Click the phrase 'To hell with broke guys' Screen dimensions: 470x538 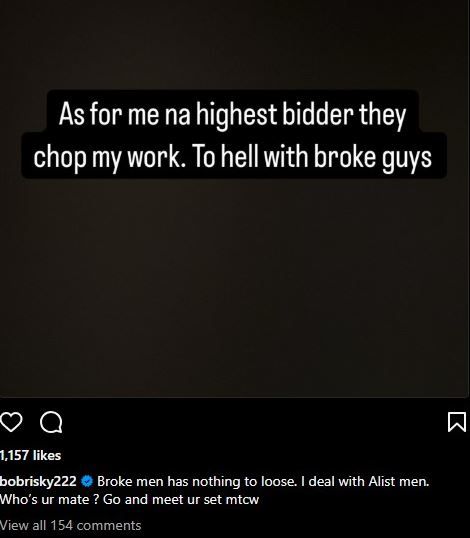point(313,157)
